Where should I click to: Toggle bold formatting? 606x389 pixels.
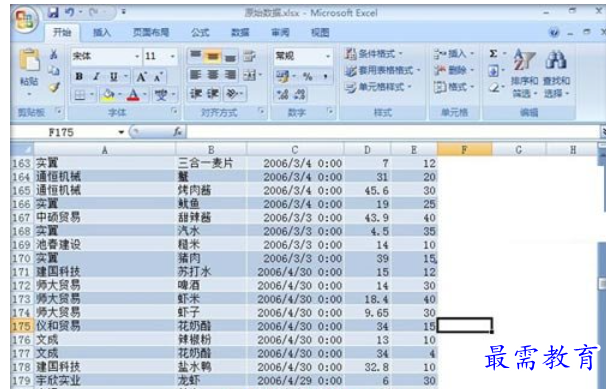click(79, 76)
